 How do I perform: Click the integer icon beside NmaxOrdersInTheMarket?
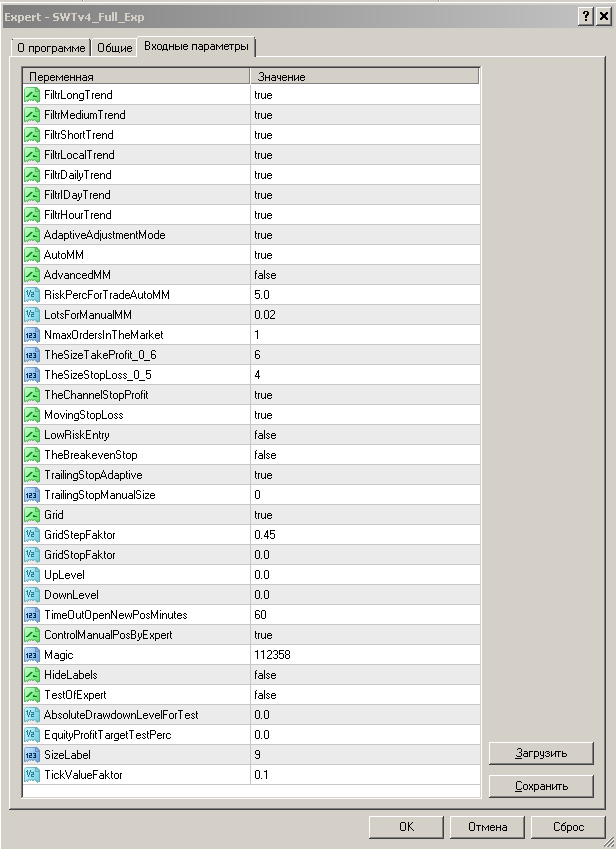(x=32, y=335)
